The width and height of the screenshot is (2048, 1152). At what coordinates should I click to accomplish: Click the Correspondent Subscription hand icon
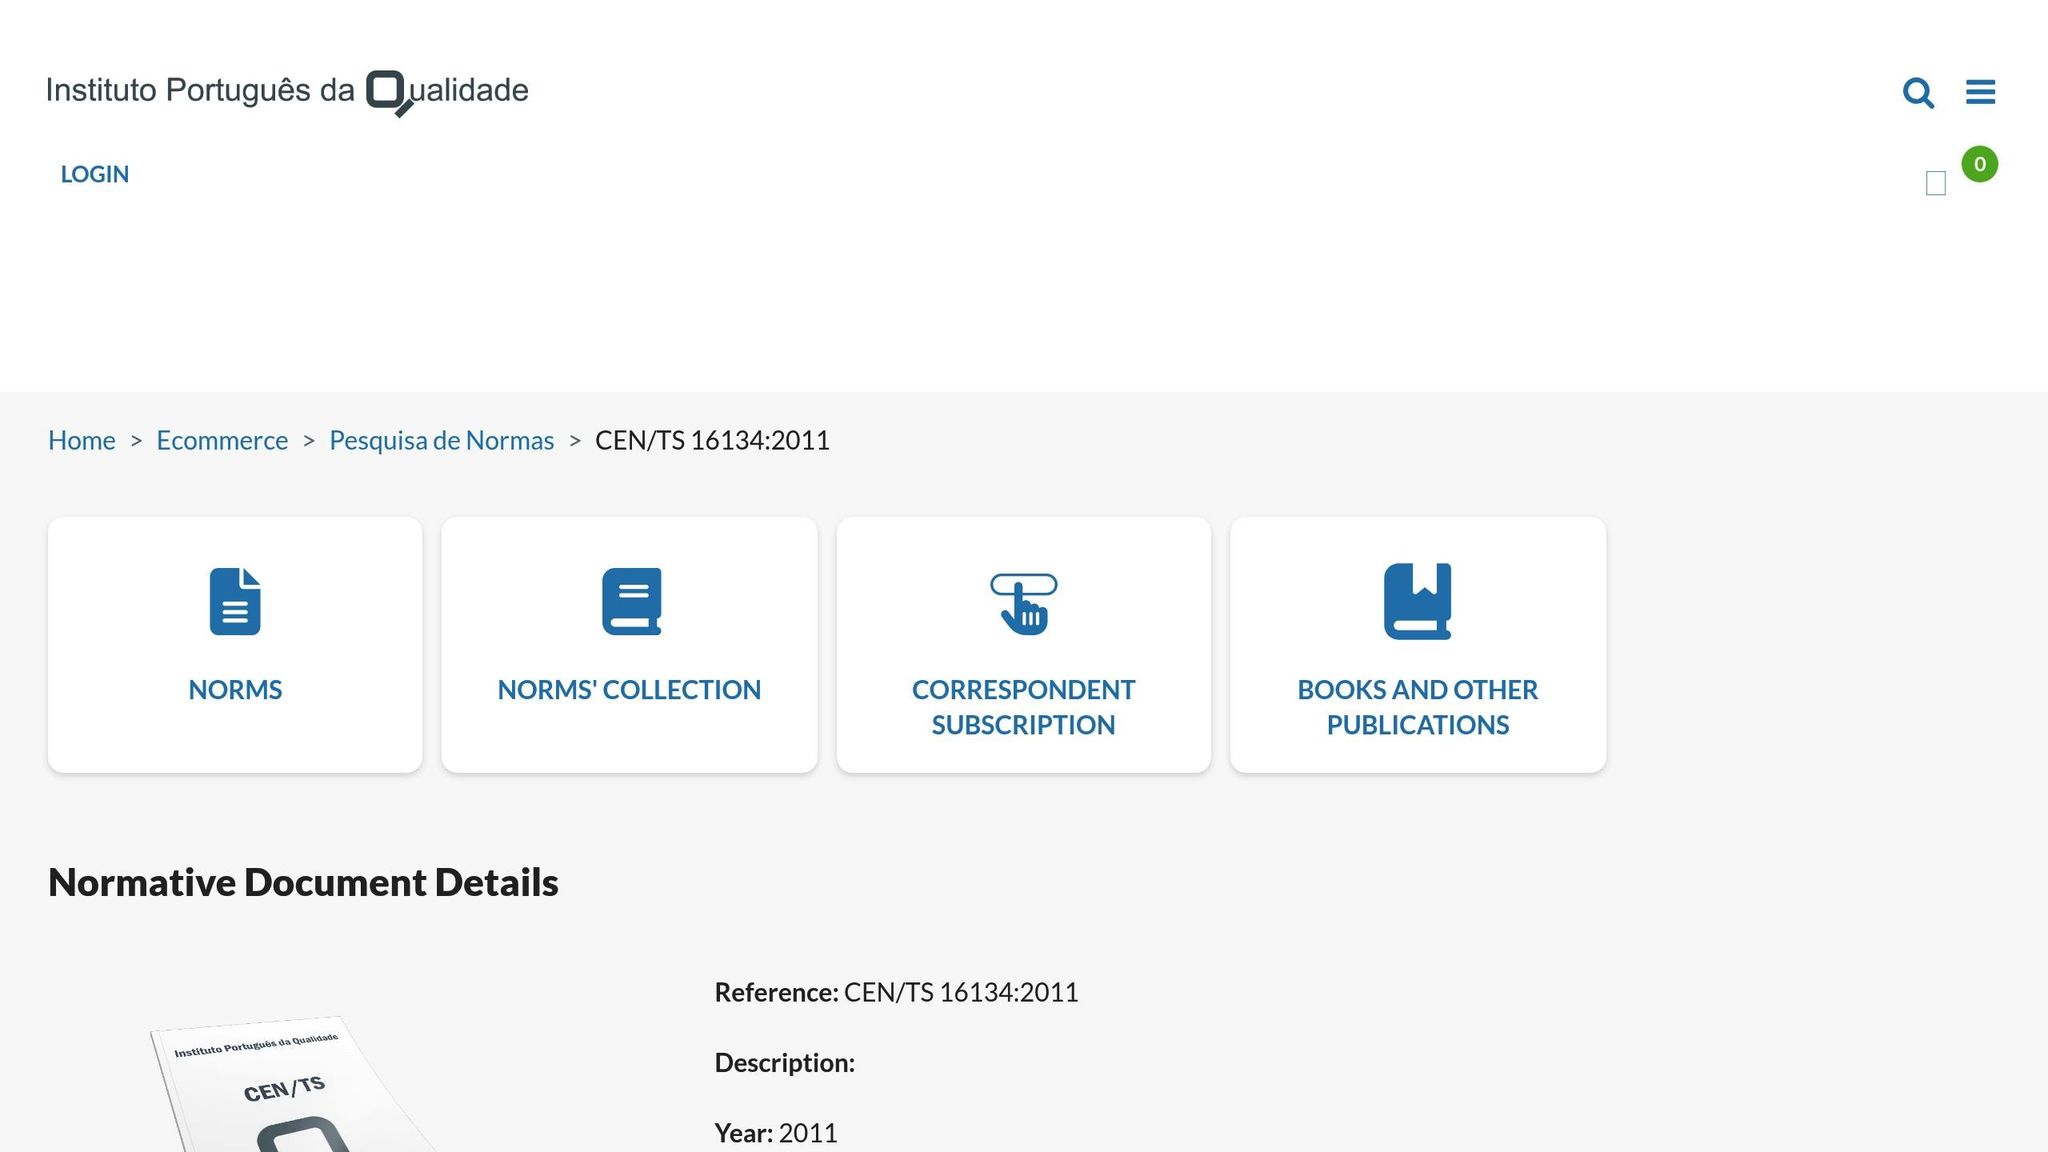tap(1023, 603)
